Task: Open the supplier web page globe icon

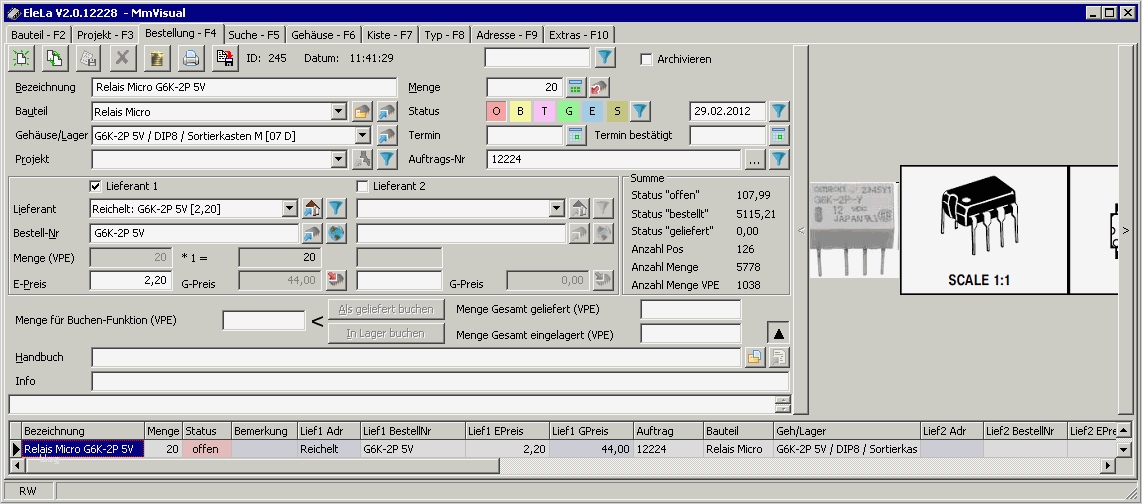Action: [336, 233]
